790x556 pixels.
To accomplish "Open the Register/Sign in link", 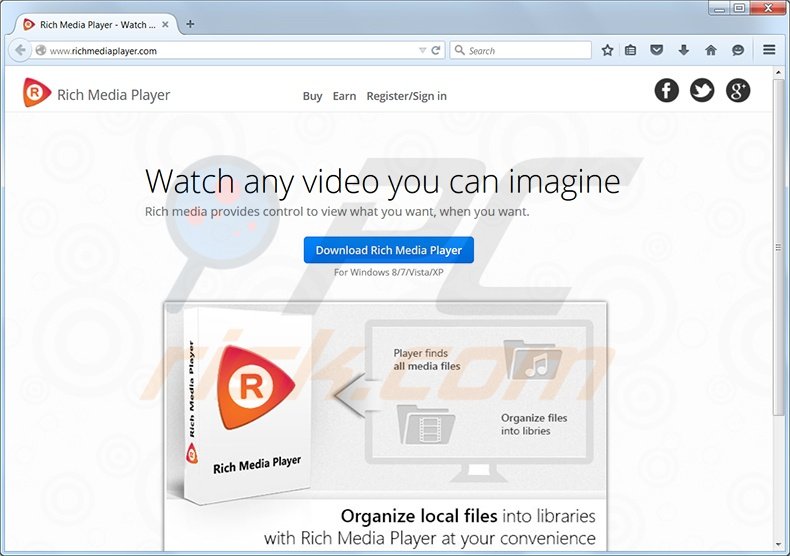I will tap(407, 96).
